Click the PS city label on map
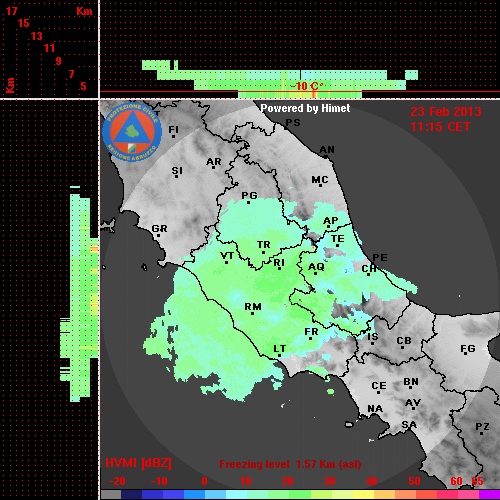500x500 pixels. pos(293,123)
